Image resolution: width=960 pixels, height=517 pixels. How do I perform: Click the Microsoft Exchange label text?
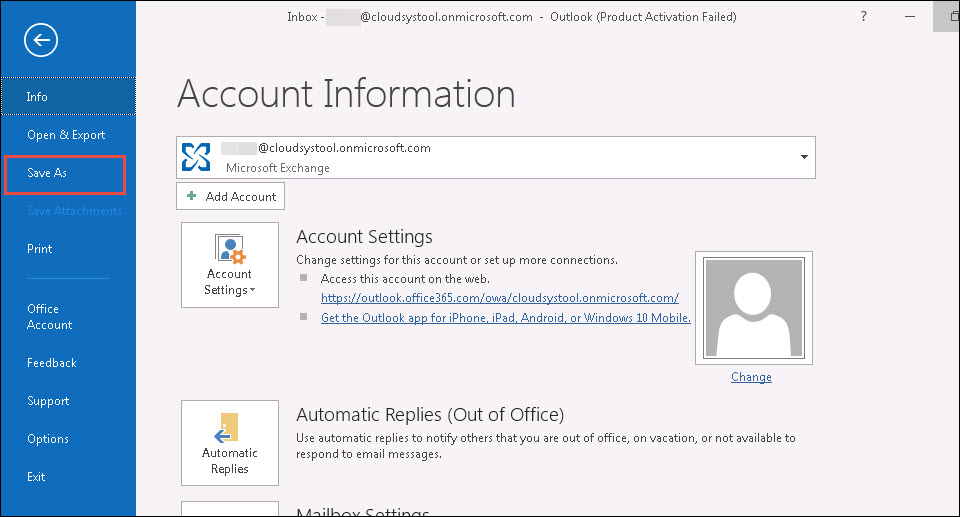pyautogui.click(x=277, y=168)
